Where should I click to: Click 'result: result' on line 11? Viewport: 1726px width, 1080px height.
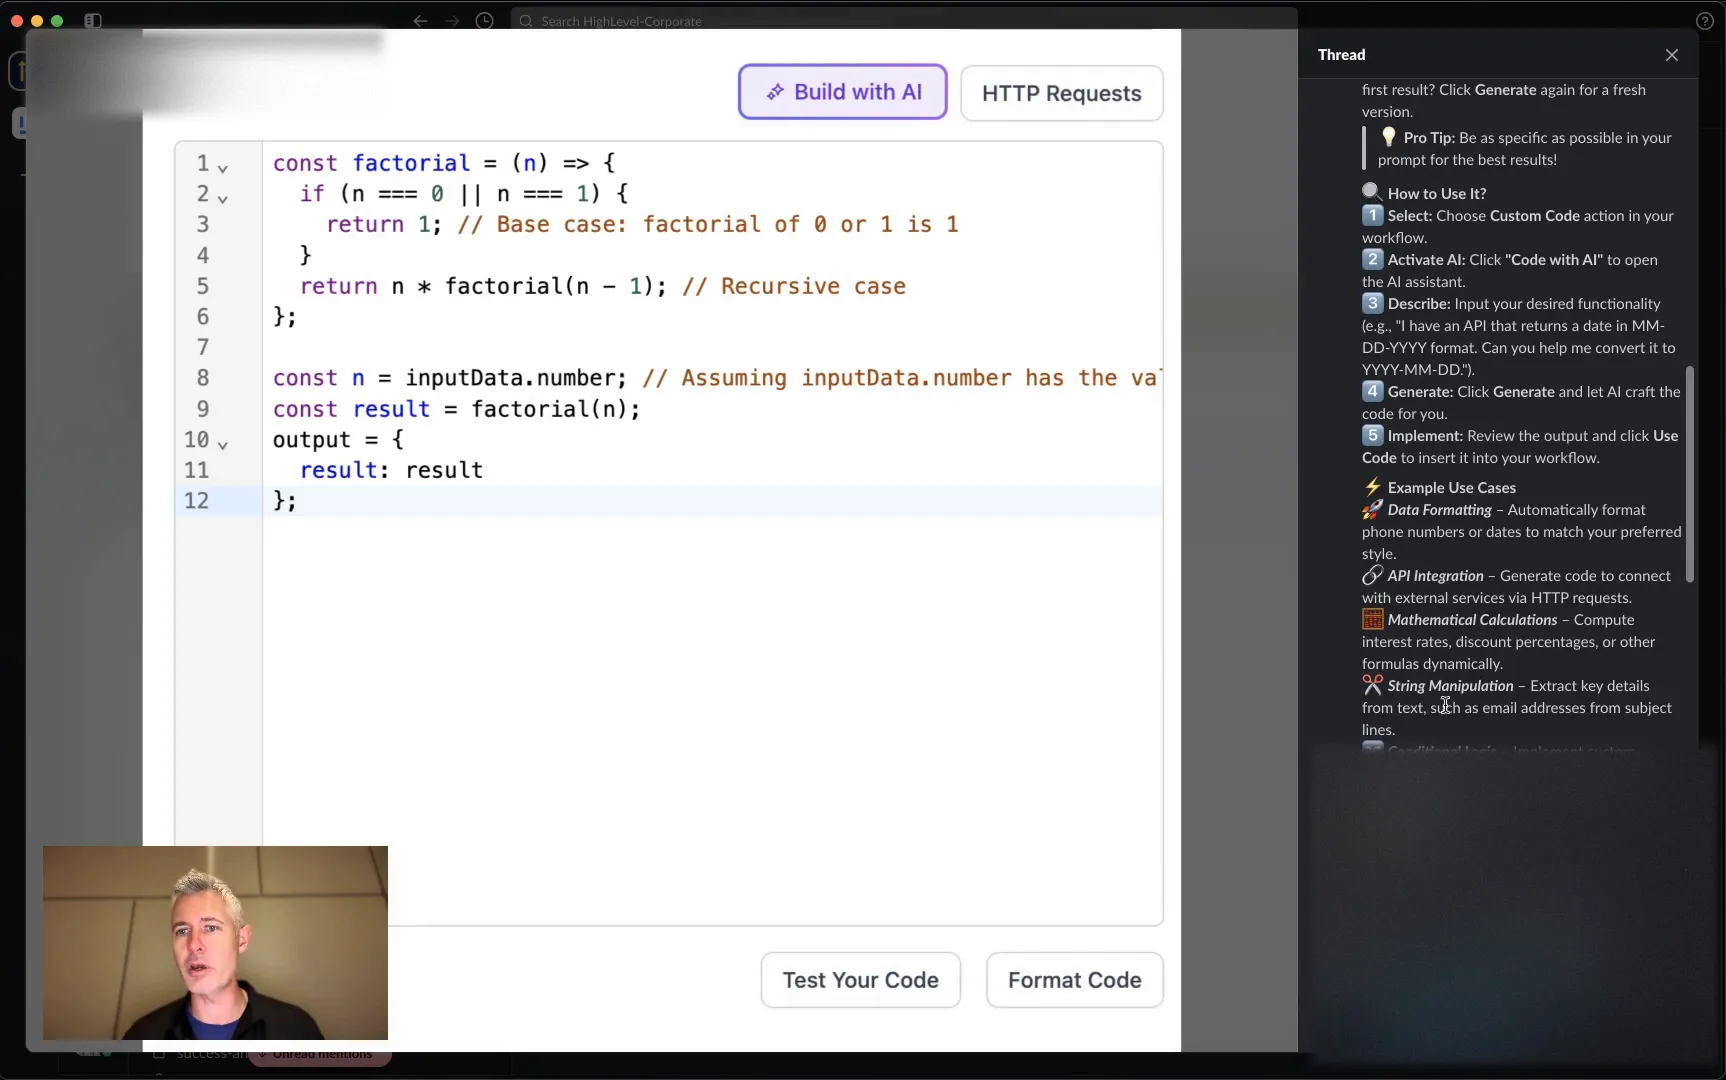[391, 470]
